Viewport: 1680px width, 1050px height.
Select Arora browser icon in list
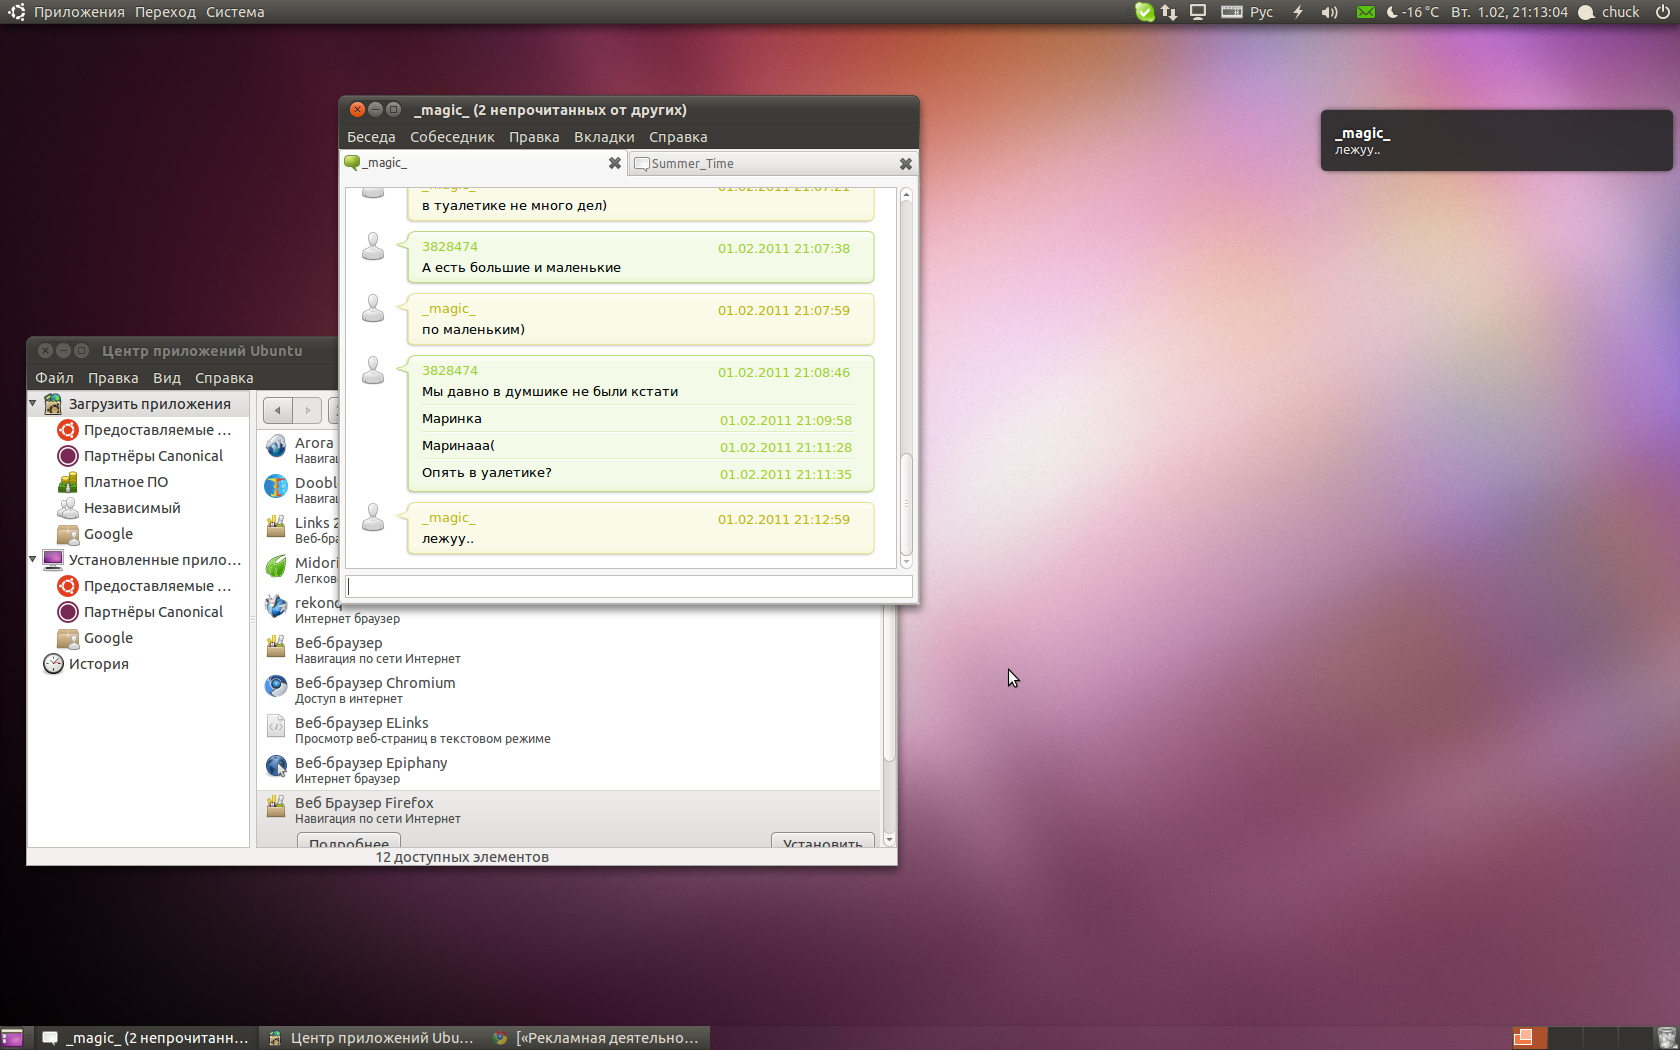pos(276,447)
